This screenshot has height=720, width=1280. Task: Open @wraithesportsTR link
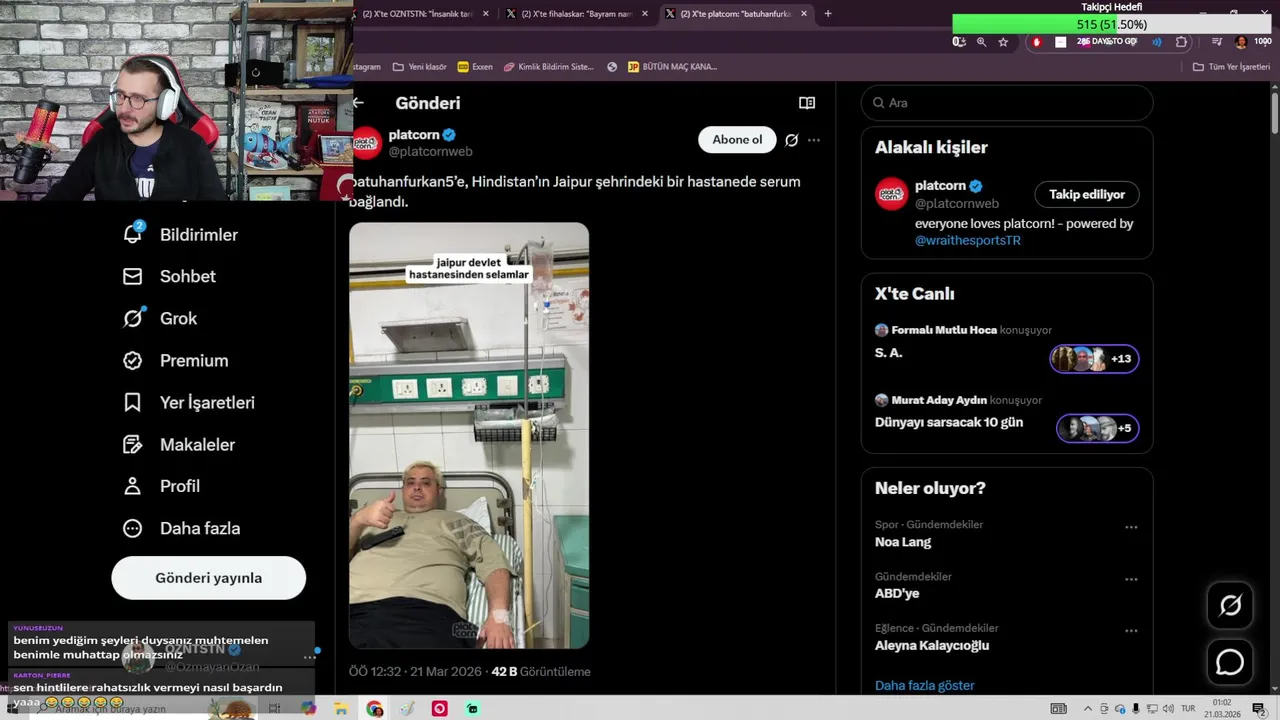(968, 240)
